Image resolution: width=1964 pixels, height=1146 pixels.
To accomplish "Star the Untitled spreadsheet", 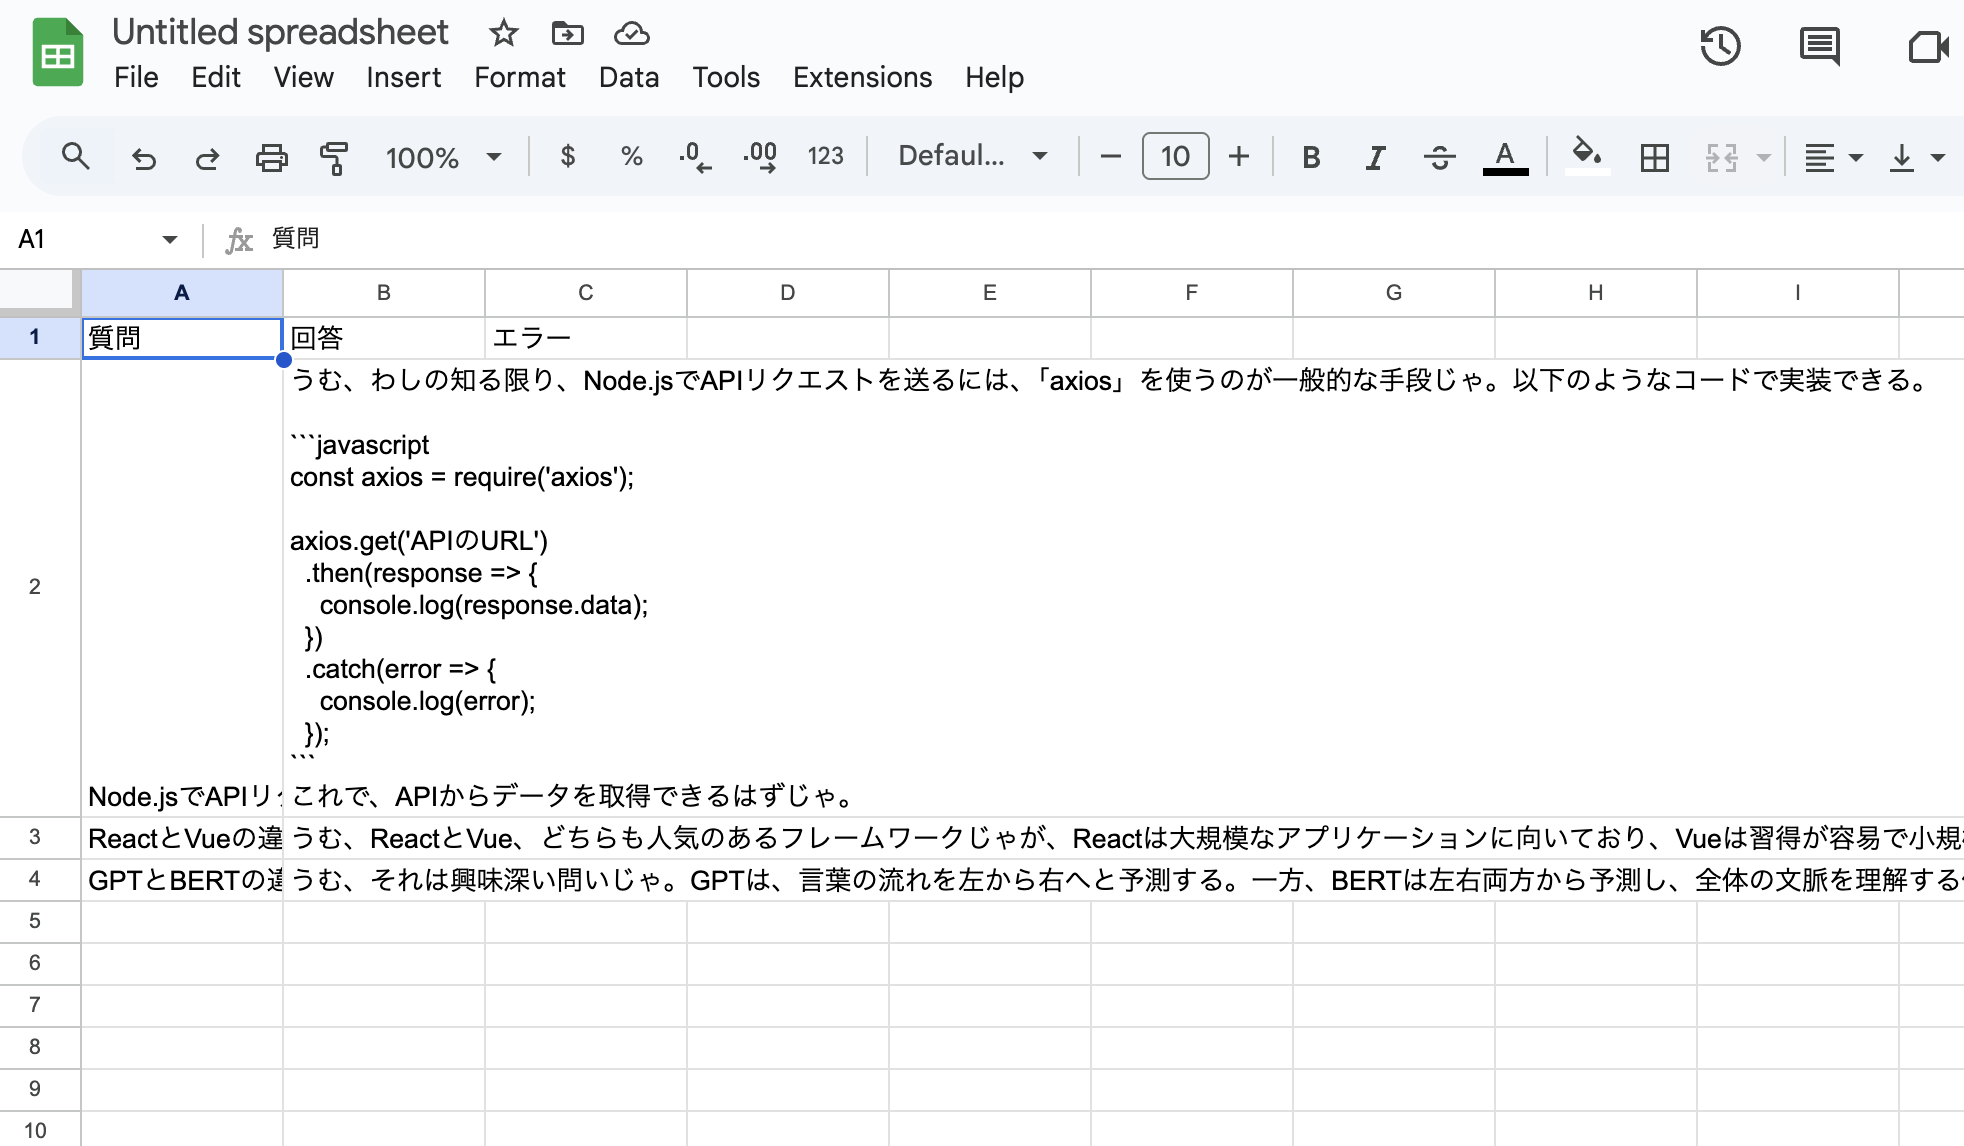I will tap(503, 33).
